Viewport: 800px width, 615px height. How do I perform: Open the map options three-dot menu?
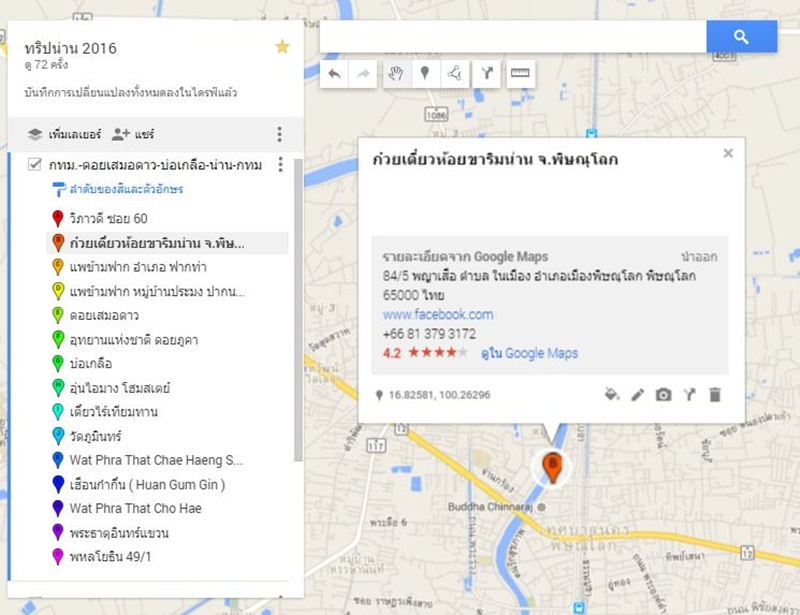pyautogui.click(x=279, y=134)
